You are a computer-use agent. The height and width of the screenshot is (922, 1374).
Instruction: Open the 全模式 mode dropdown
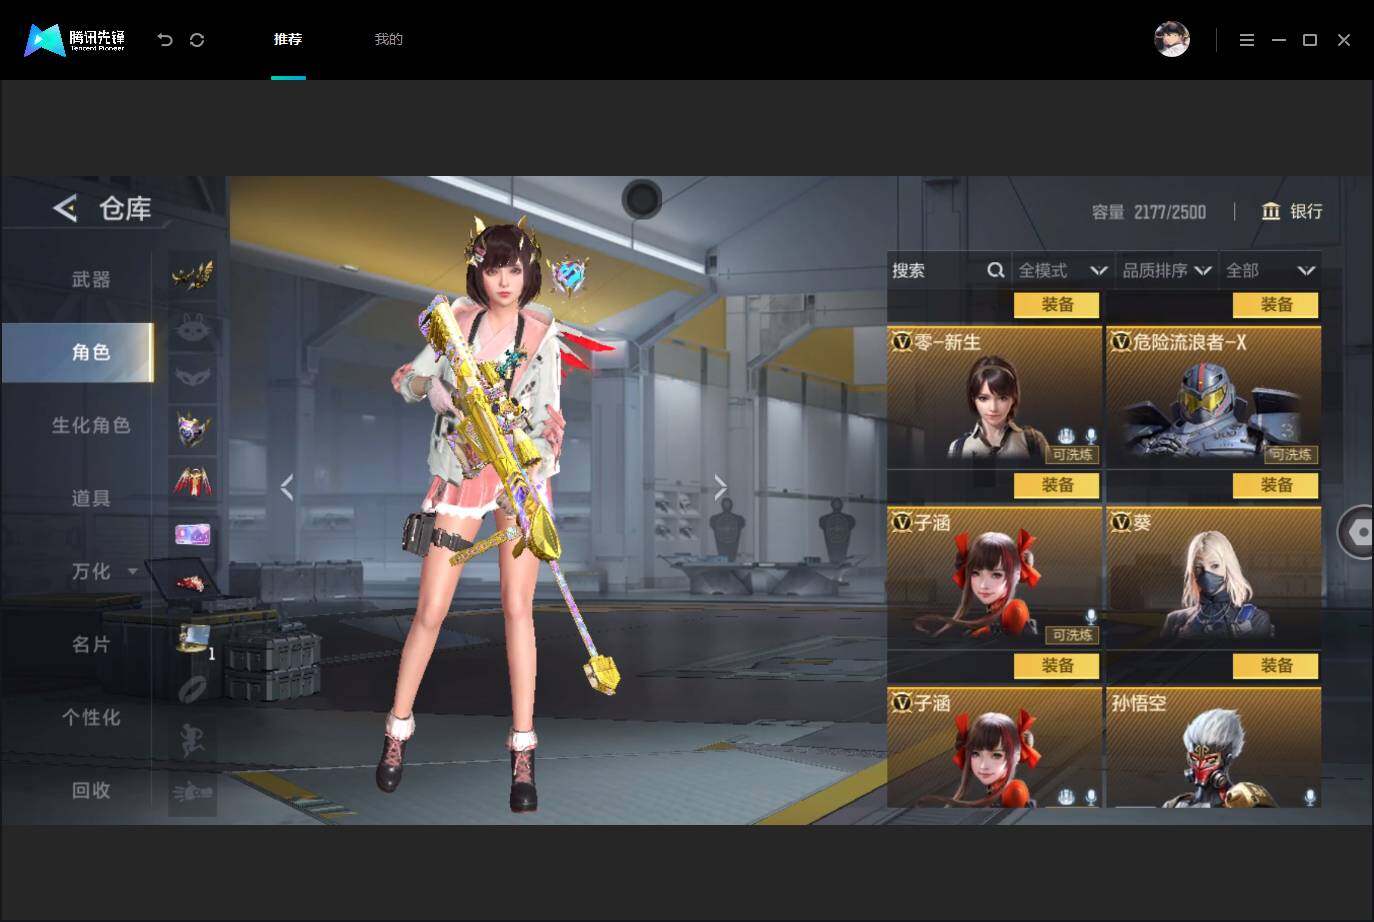tap(1062, 270)
